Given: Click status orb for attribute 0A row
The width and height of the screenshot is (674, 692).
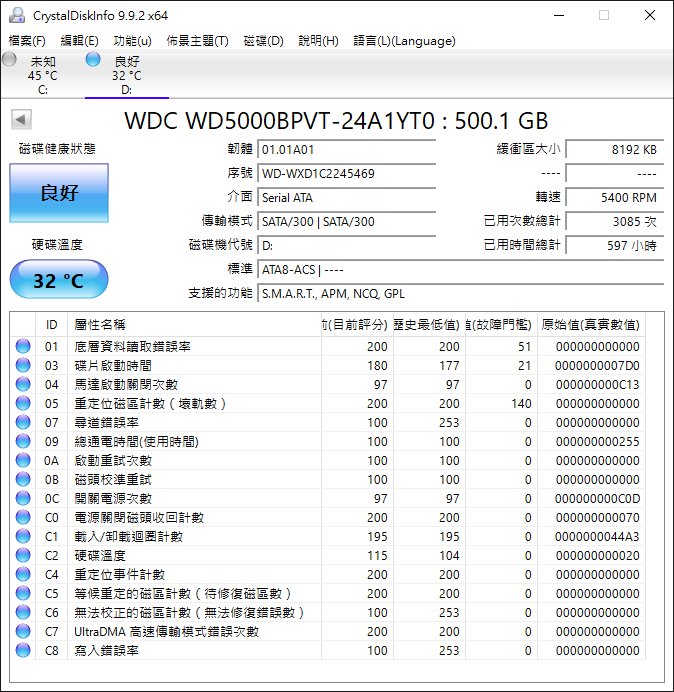Looking at the screenshot, I should (x=23, y=460).
